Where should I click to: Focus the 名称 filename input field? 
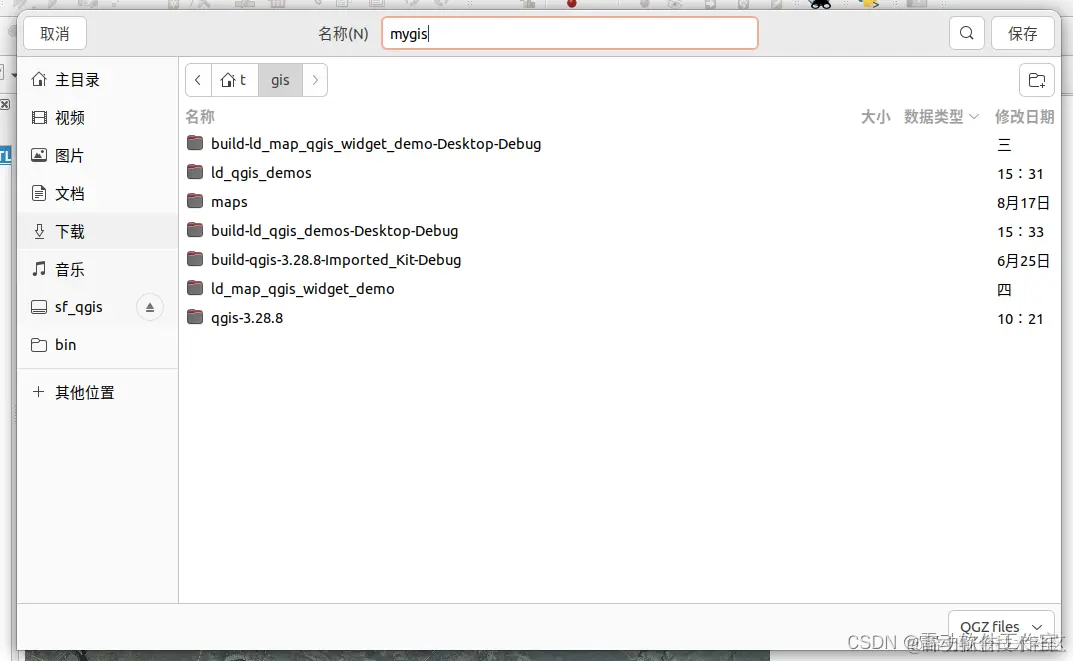click(569, 34)
